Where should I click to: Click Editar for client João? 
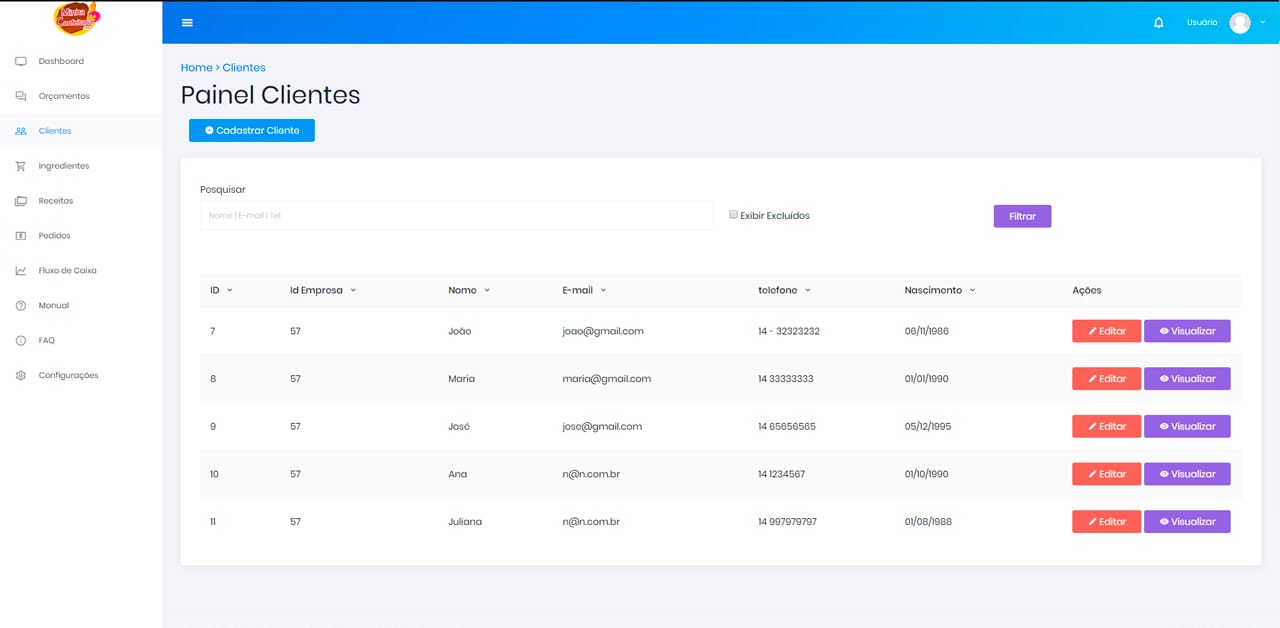[1106, 331]
